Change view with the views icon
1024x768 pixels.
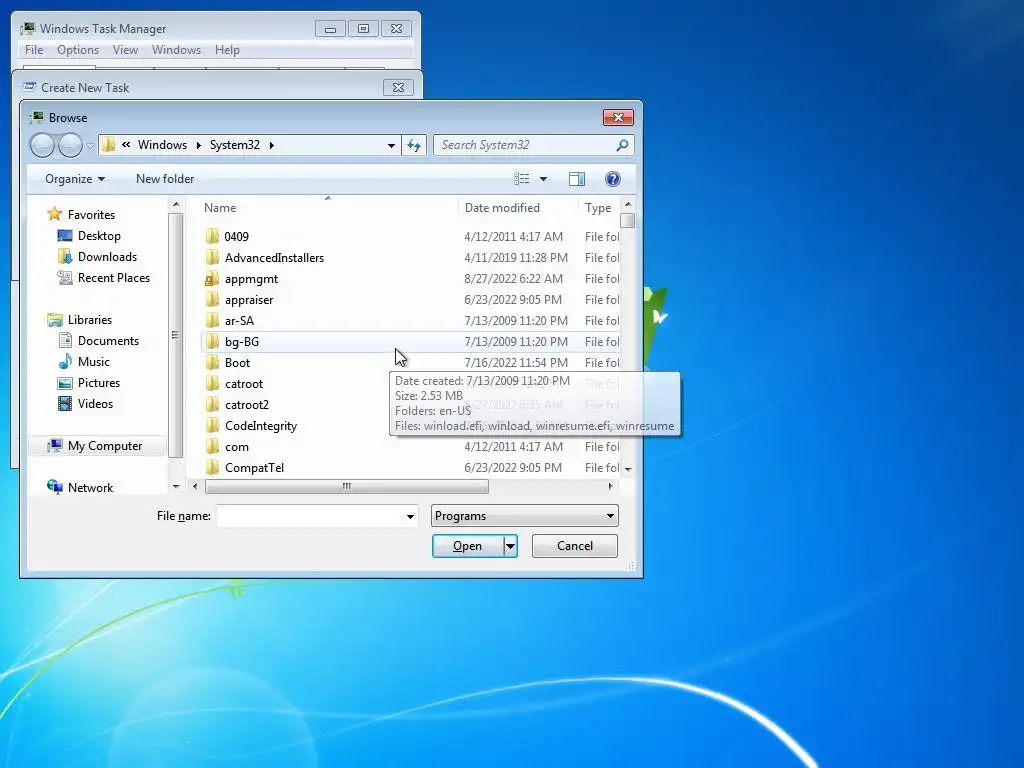(521, 179)
